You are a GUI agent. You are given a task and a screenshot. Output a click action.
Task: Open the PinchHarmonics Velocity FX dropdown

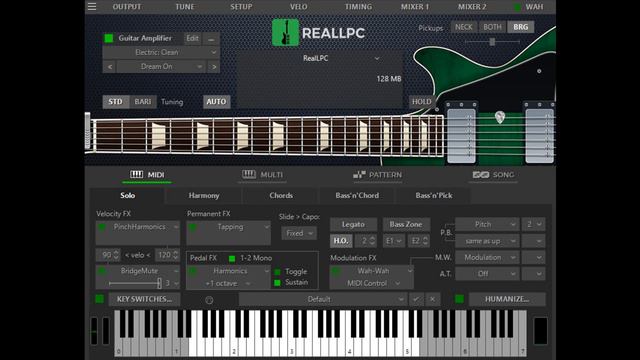click(138, 227)
